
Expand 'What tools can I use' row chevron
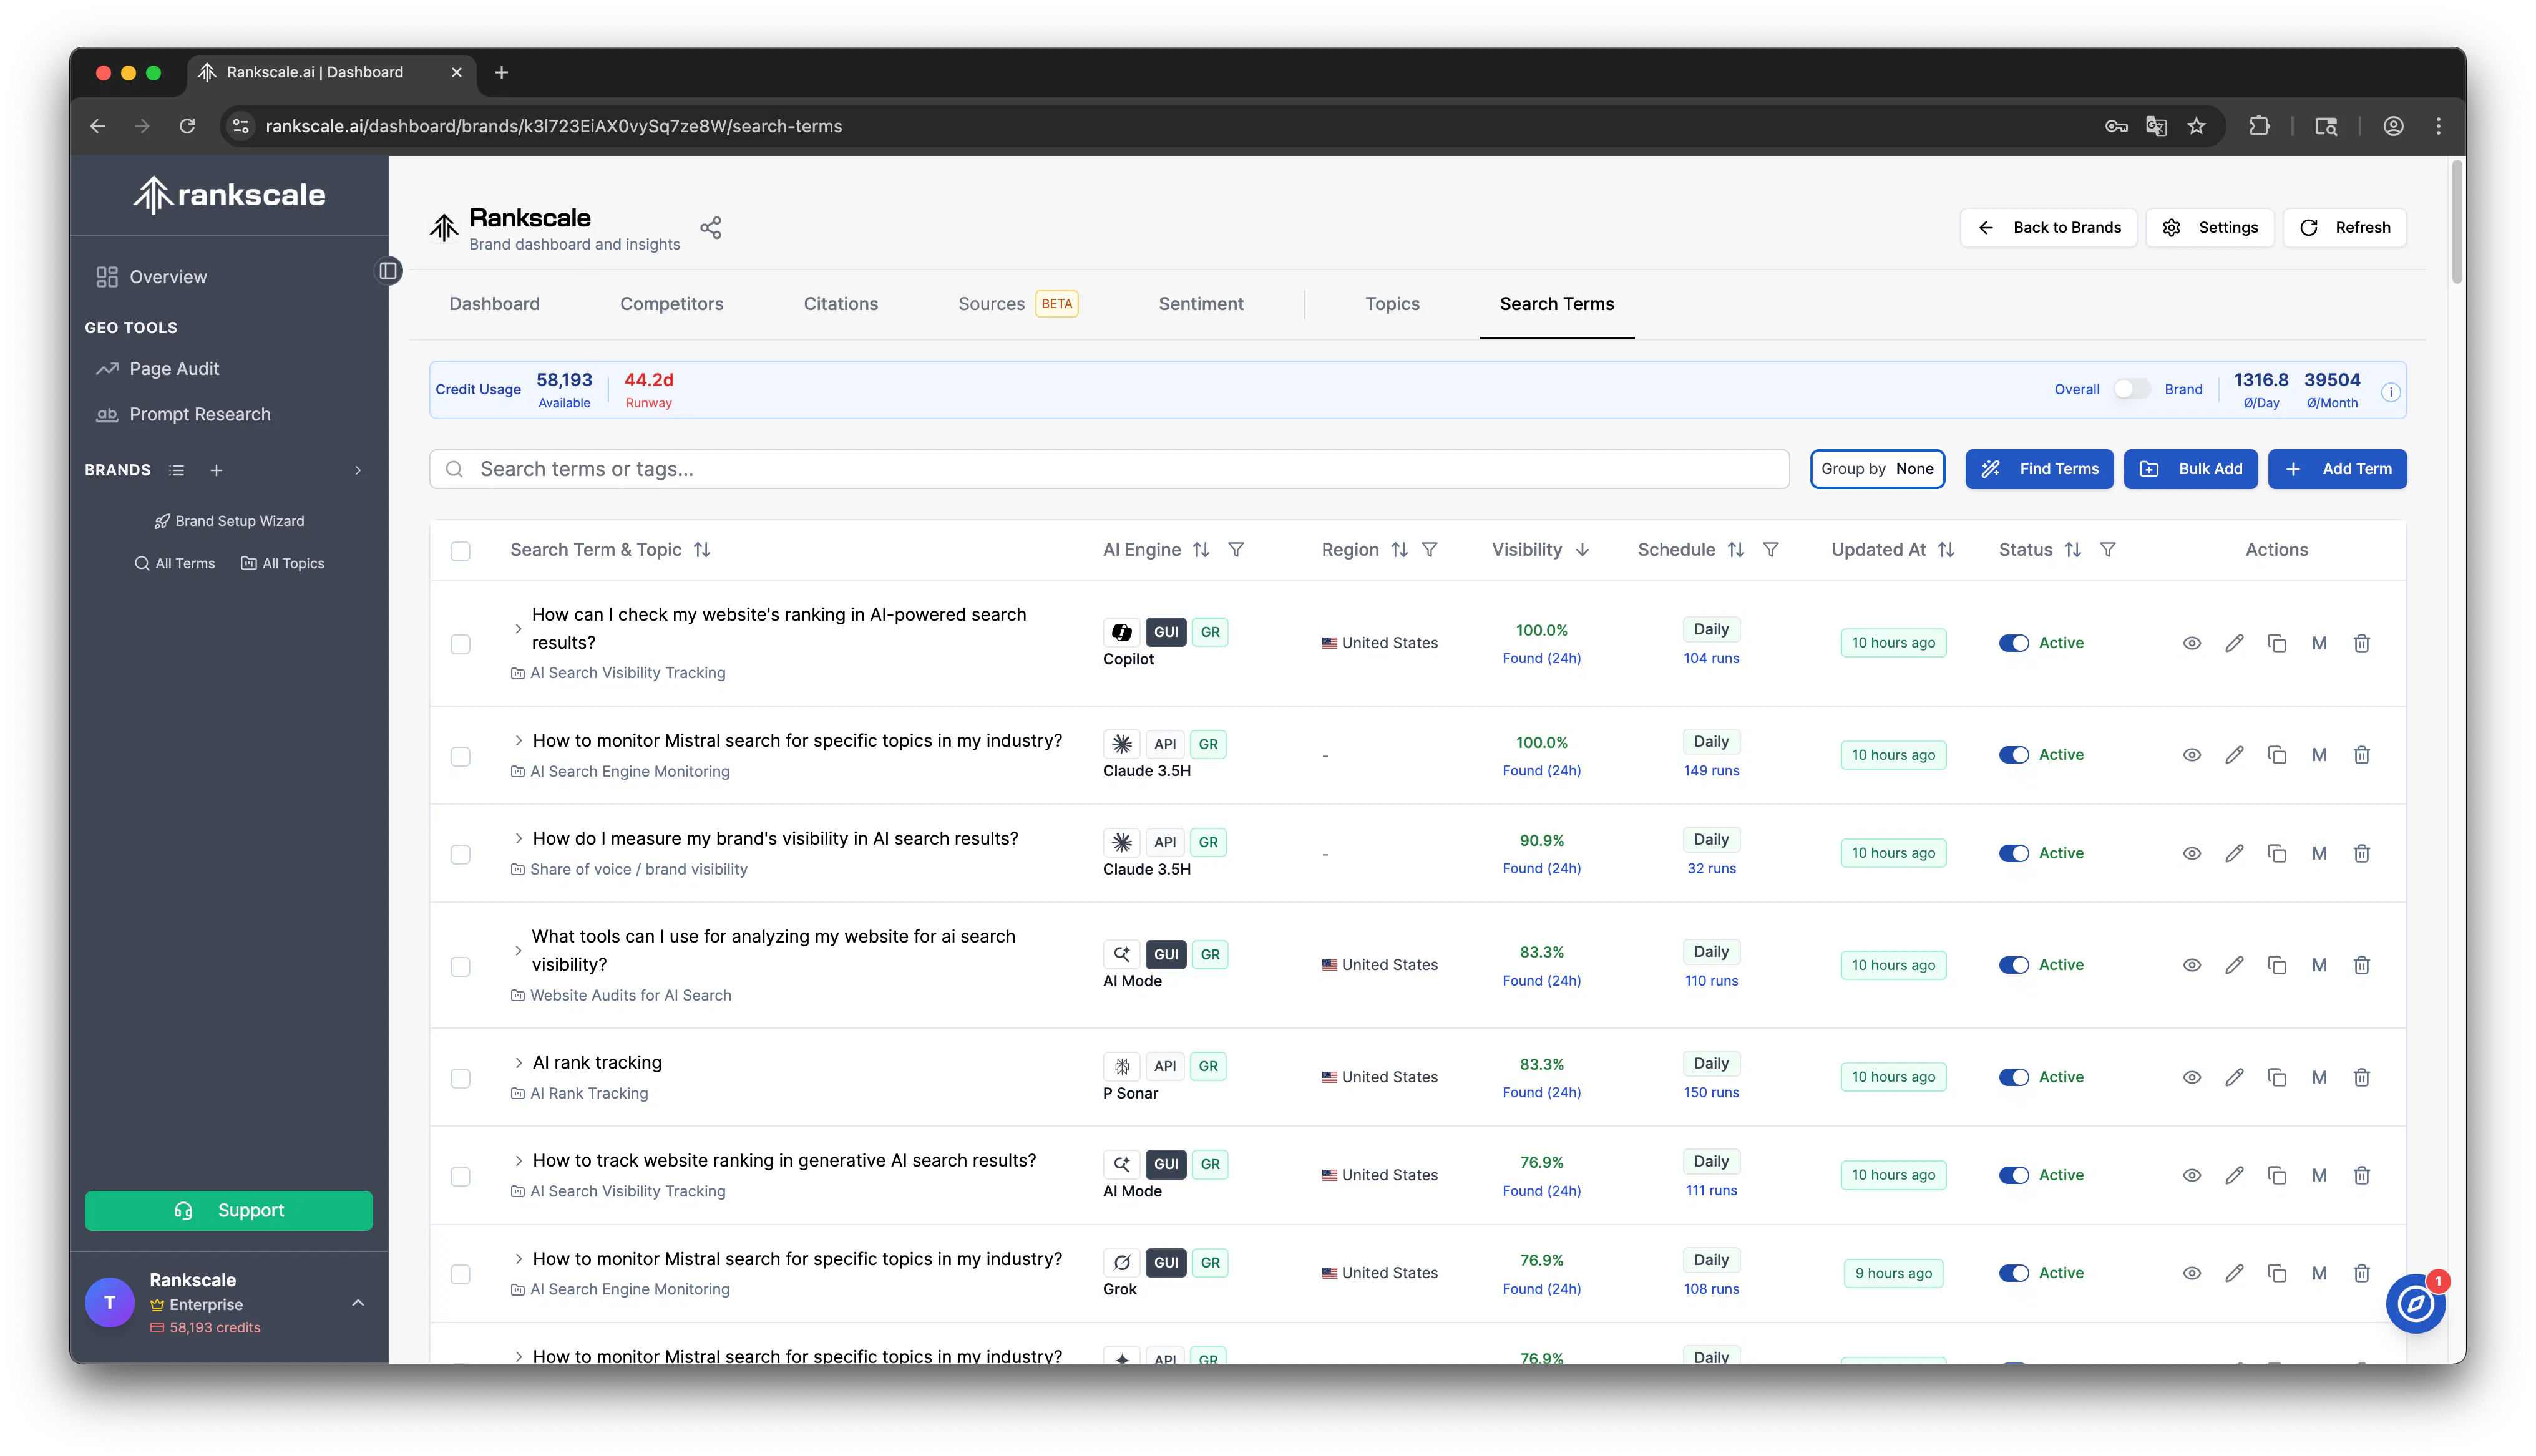[x=518, y=951]
